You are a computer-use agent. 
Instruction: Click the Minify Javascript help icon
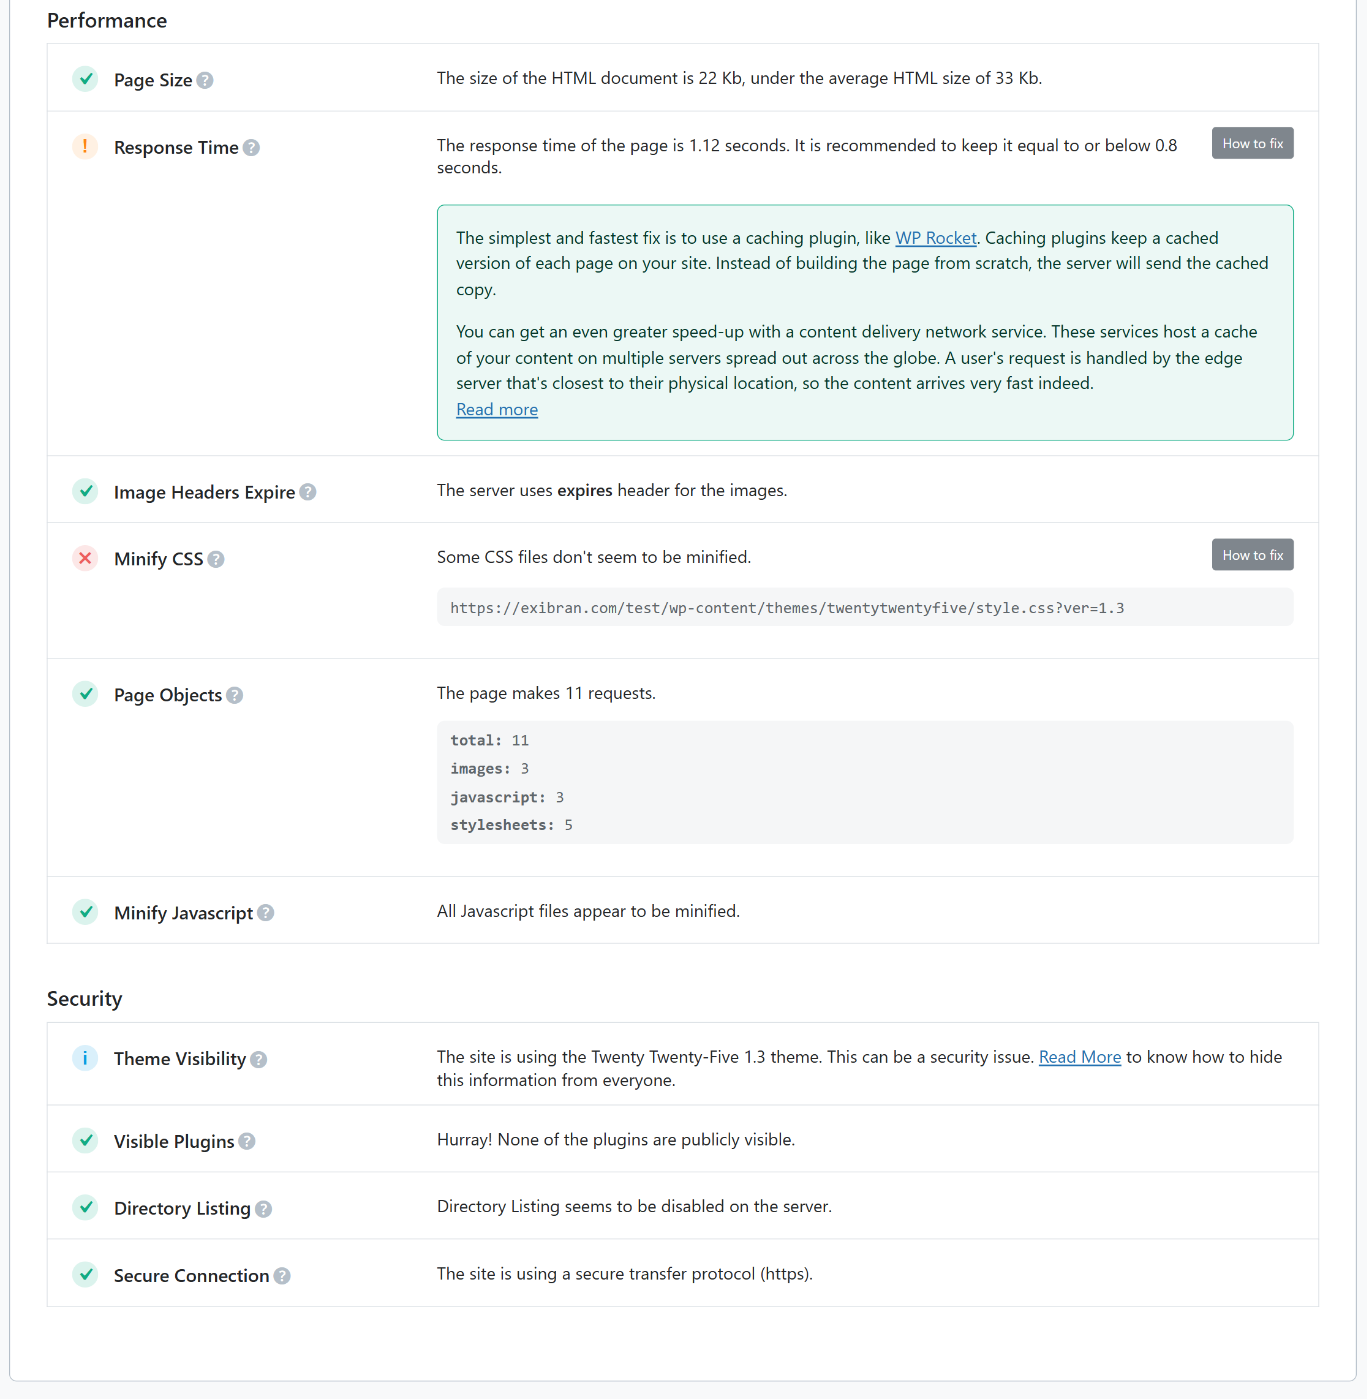point(265,913)
